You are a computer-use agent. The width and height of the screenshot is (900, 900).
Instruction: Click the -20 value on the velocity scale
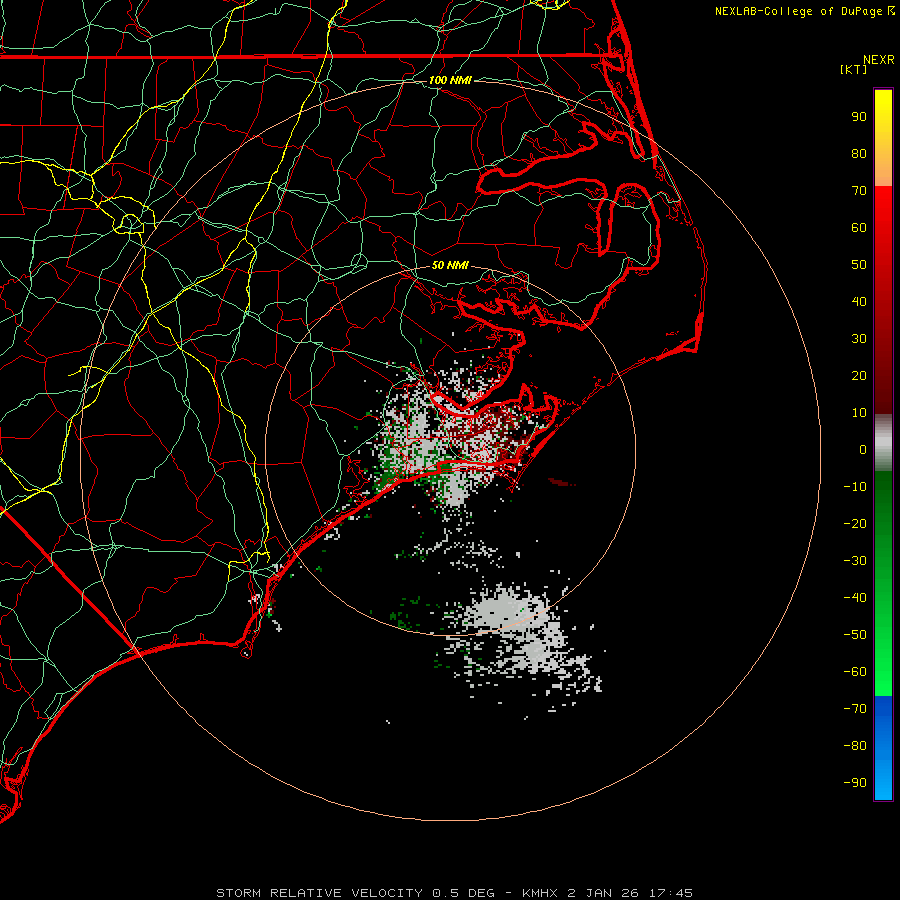pos(855,523)
